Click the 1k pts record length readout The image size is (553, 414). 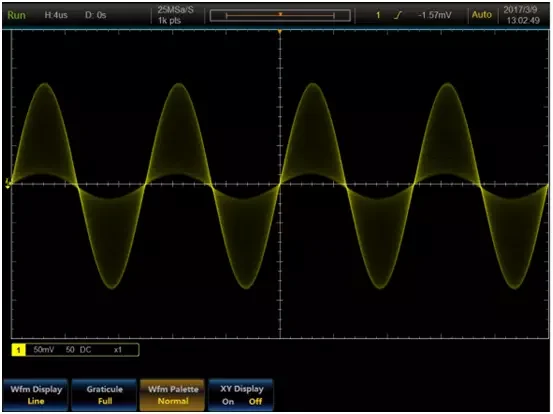click(x=169, y=20)
